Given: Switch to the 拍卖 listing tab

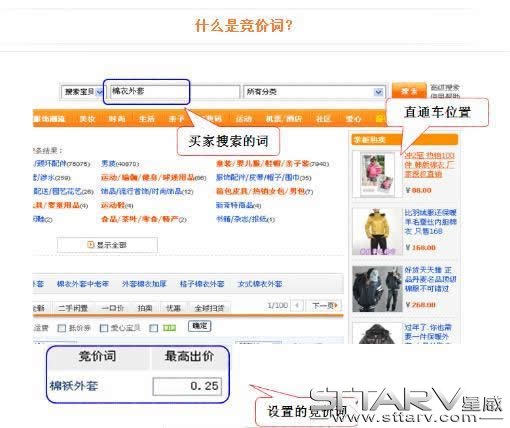Looking at the screenshot, I should tap(145, 308).
